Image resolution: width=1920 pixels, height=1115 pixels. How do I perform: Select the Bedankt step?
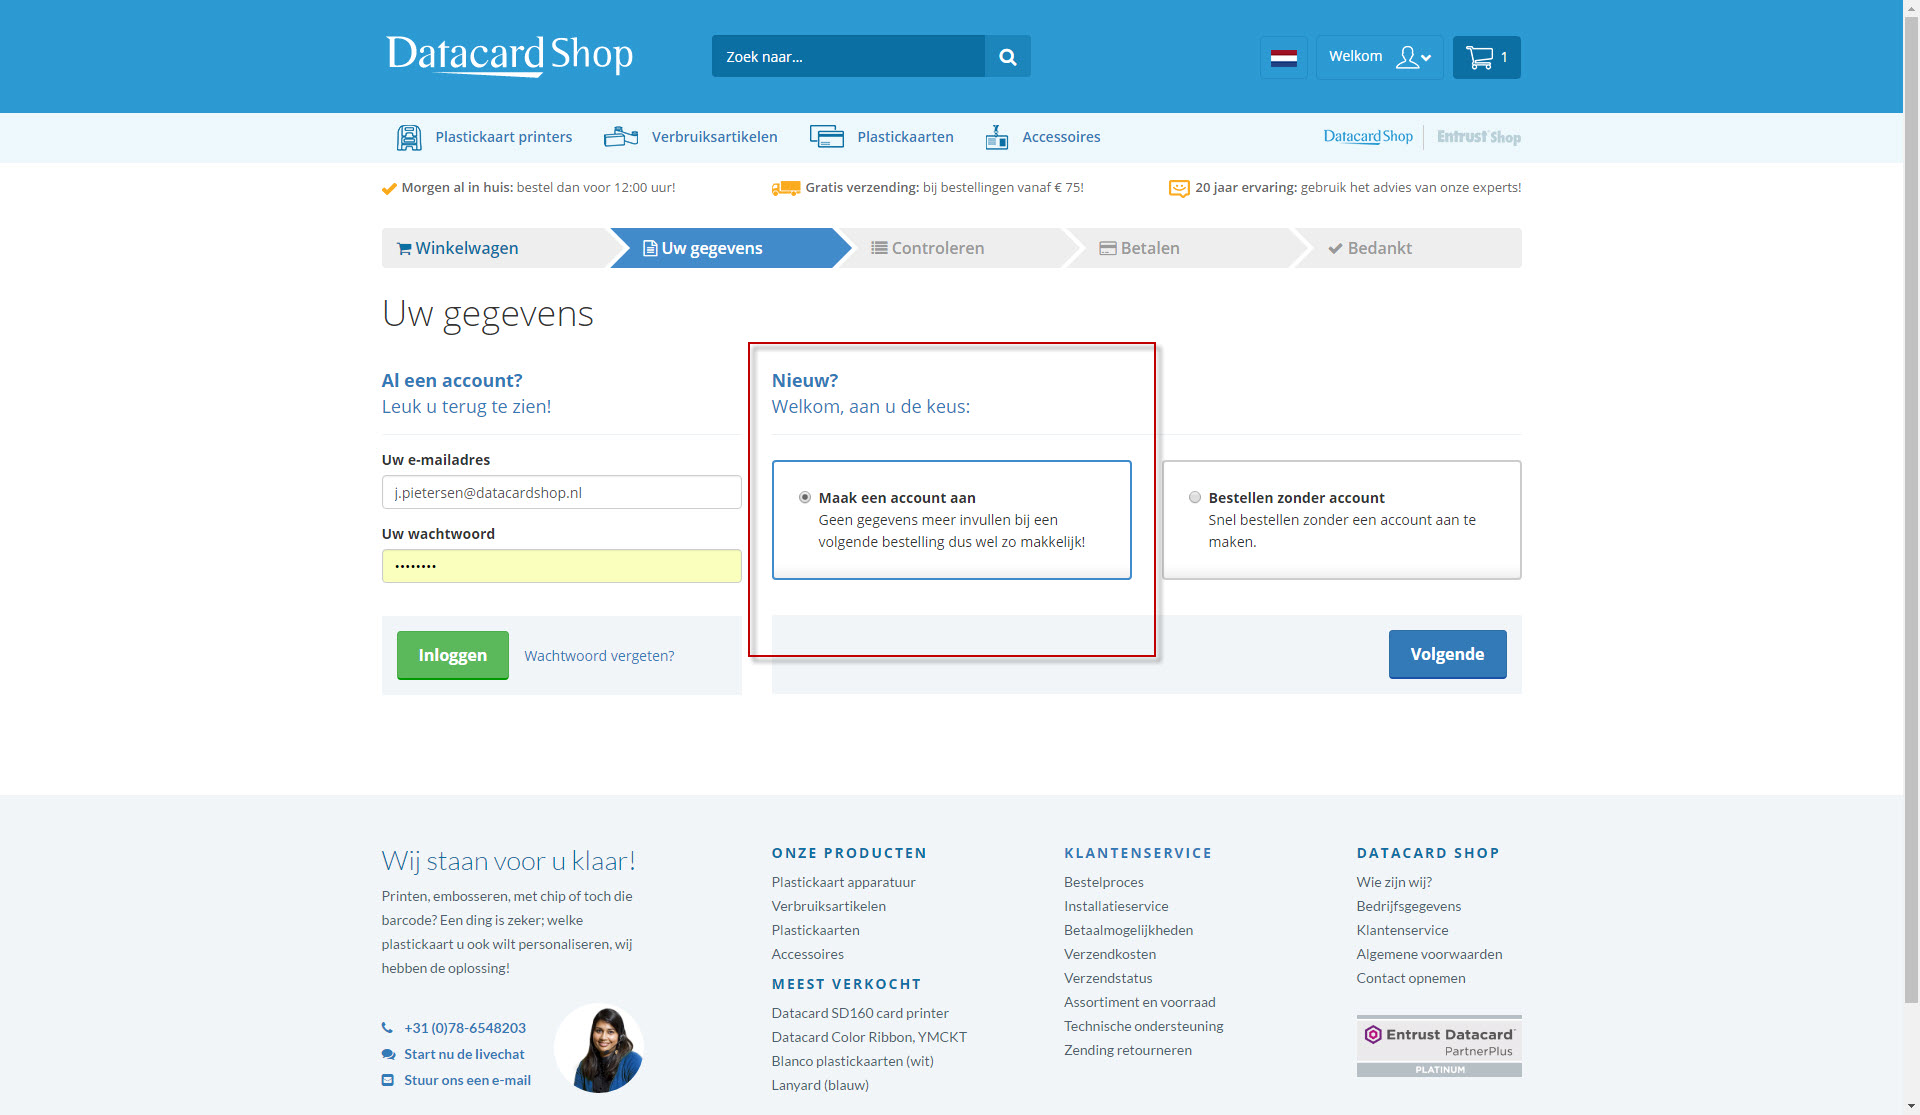point(1408,248)
